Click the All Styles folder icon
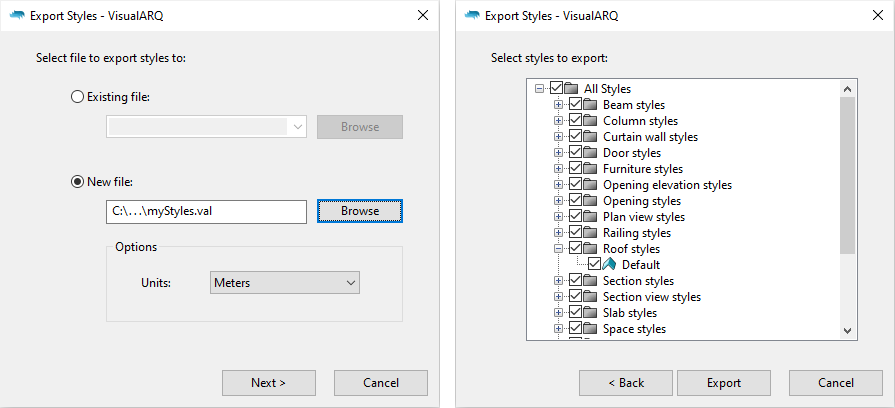The height and width of the screenshot is (408, 895). click(571, 88)
